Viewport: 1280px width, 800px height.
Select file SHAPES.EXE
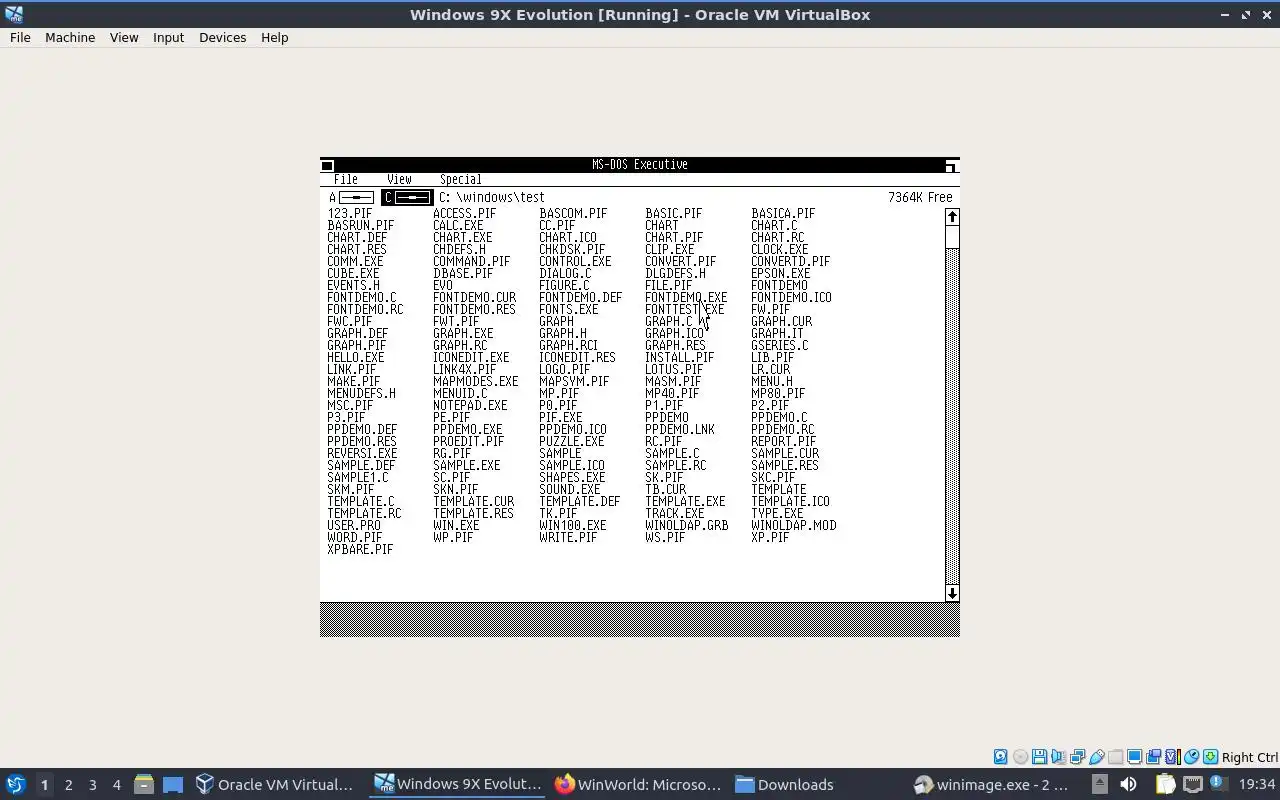pyautogui.click(x=572, y=478)
